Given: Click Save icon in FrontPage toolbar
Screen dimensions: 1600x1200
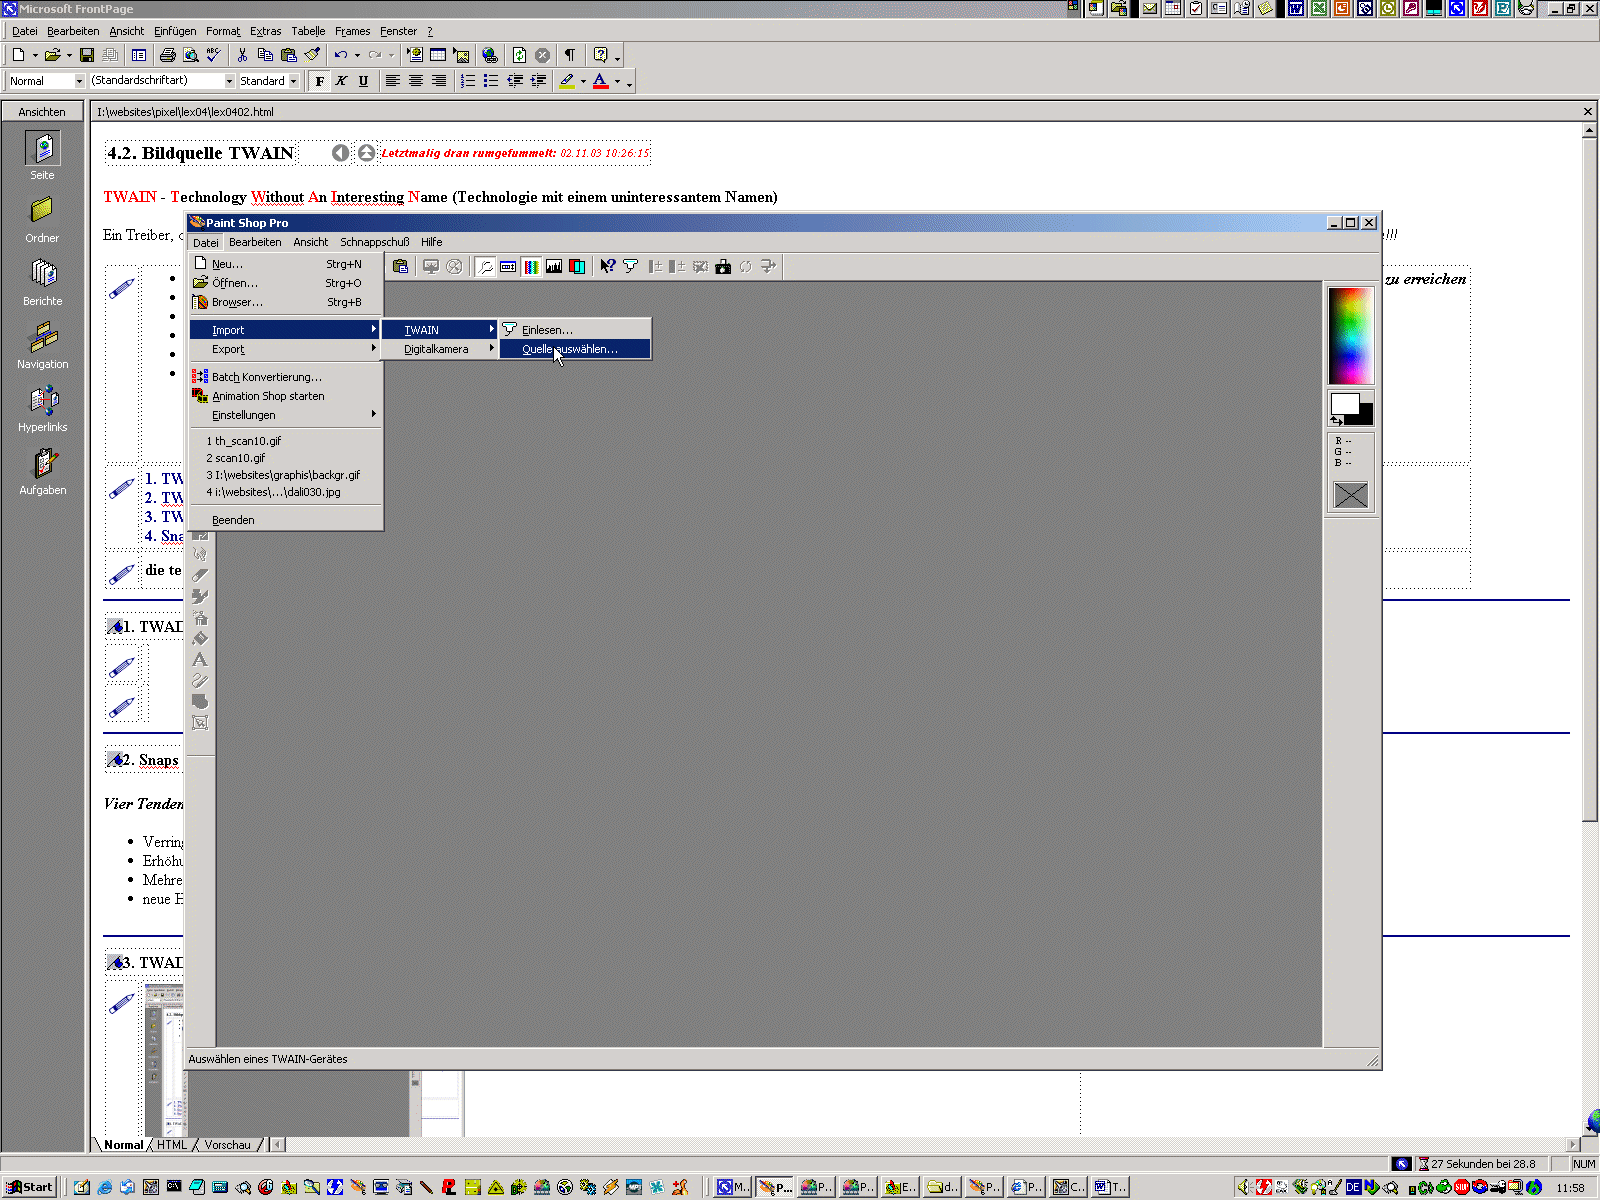Looking at the screenshot, I should click(87, 55).
